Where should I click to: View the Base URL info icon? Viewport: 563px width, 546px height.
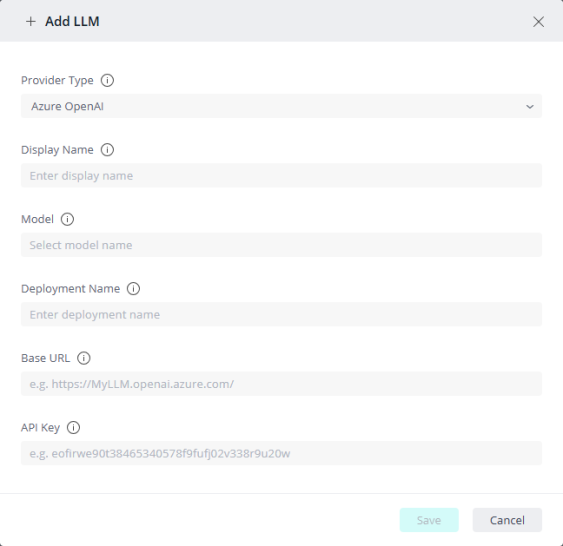84,358
